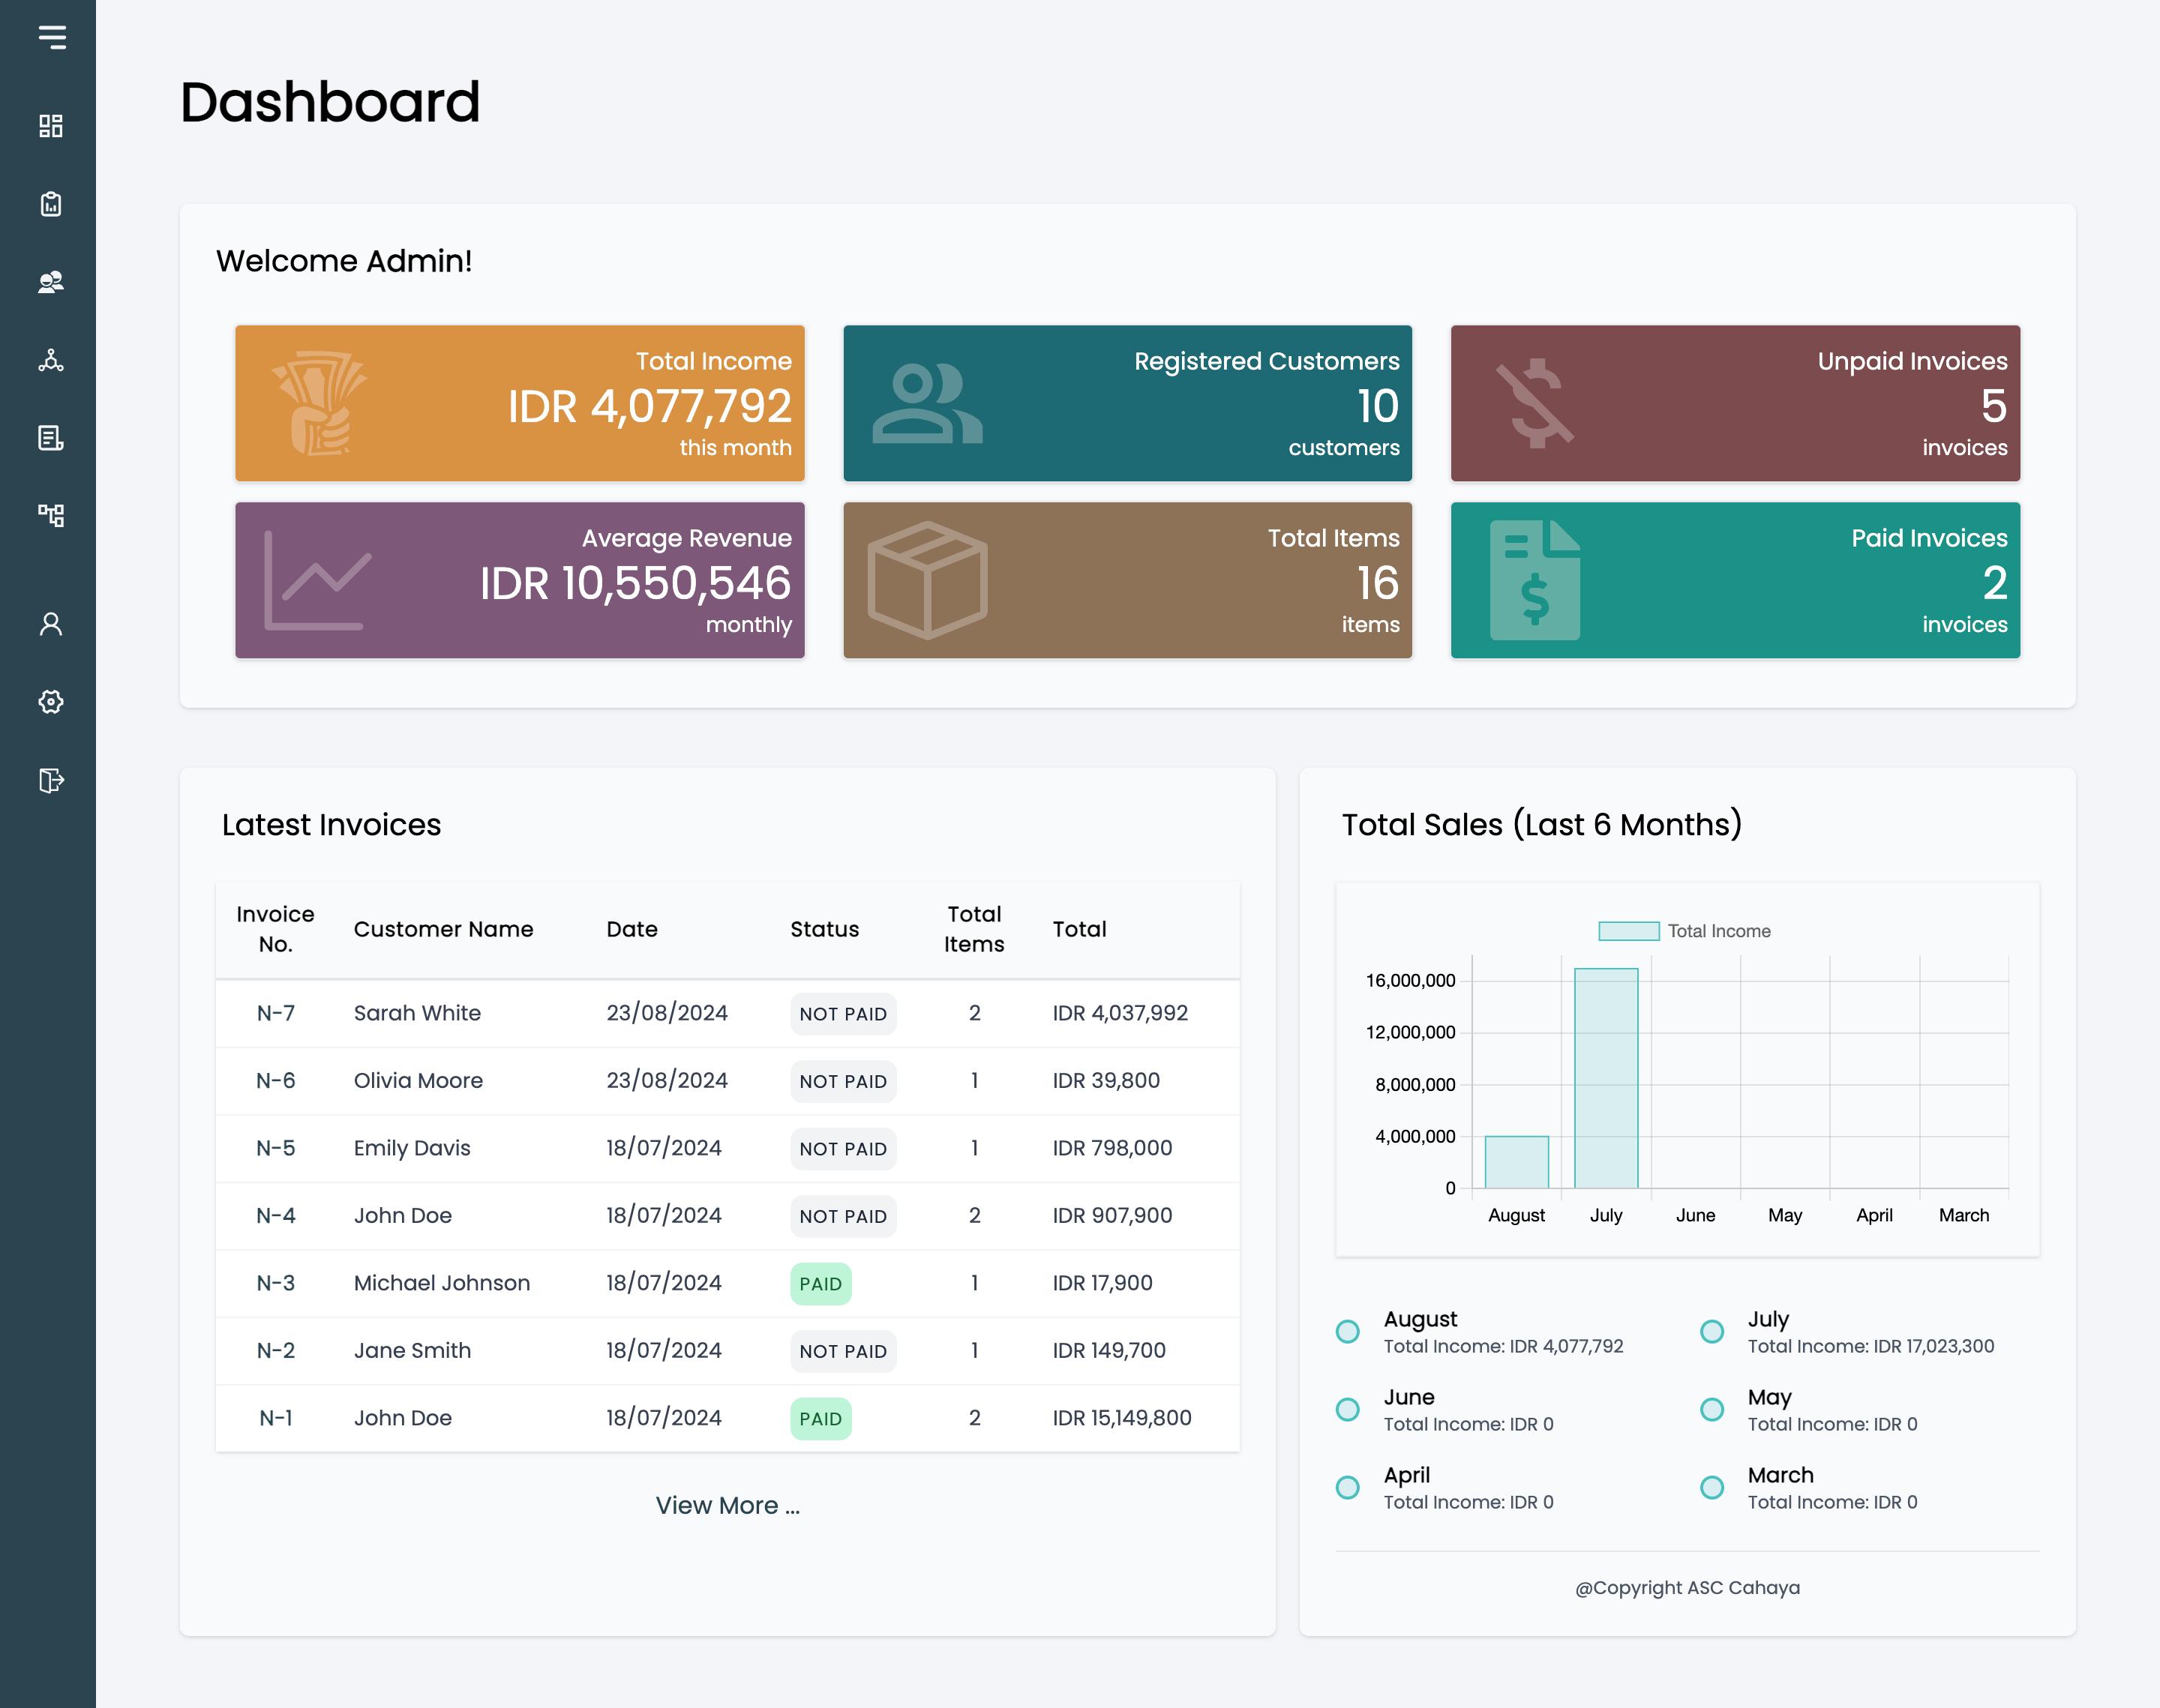Click the Copyright ASC Cahaya footer text
The width and height of the screenshot is (2160, 1708).
coord(1687,1587)
